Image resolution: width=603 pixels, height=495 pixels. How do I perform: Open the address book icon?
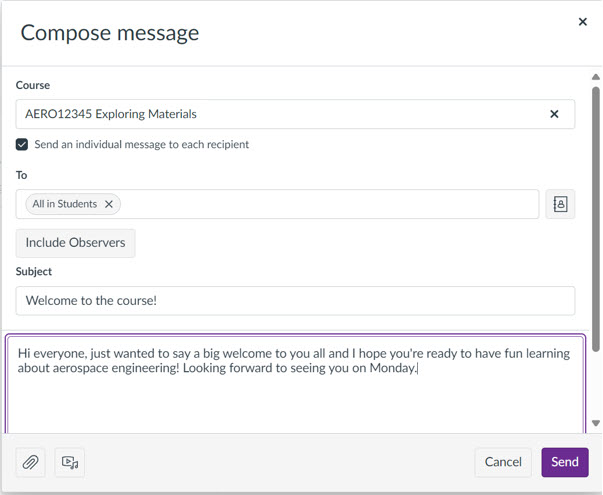coord(560,204)
